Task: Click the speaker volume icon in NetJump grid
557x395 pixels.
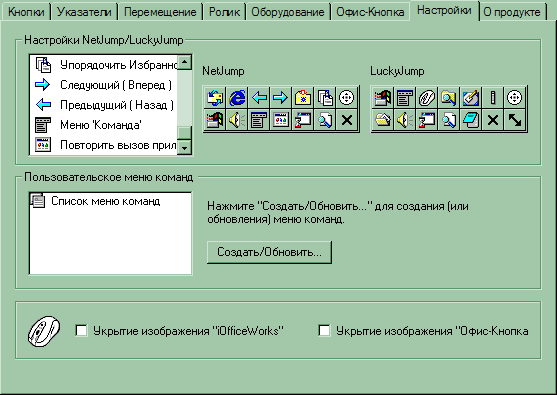Action: click(237, 120)
